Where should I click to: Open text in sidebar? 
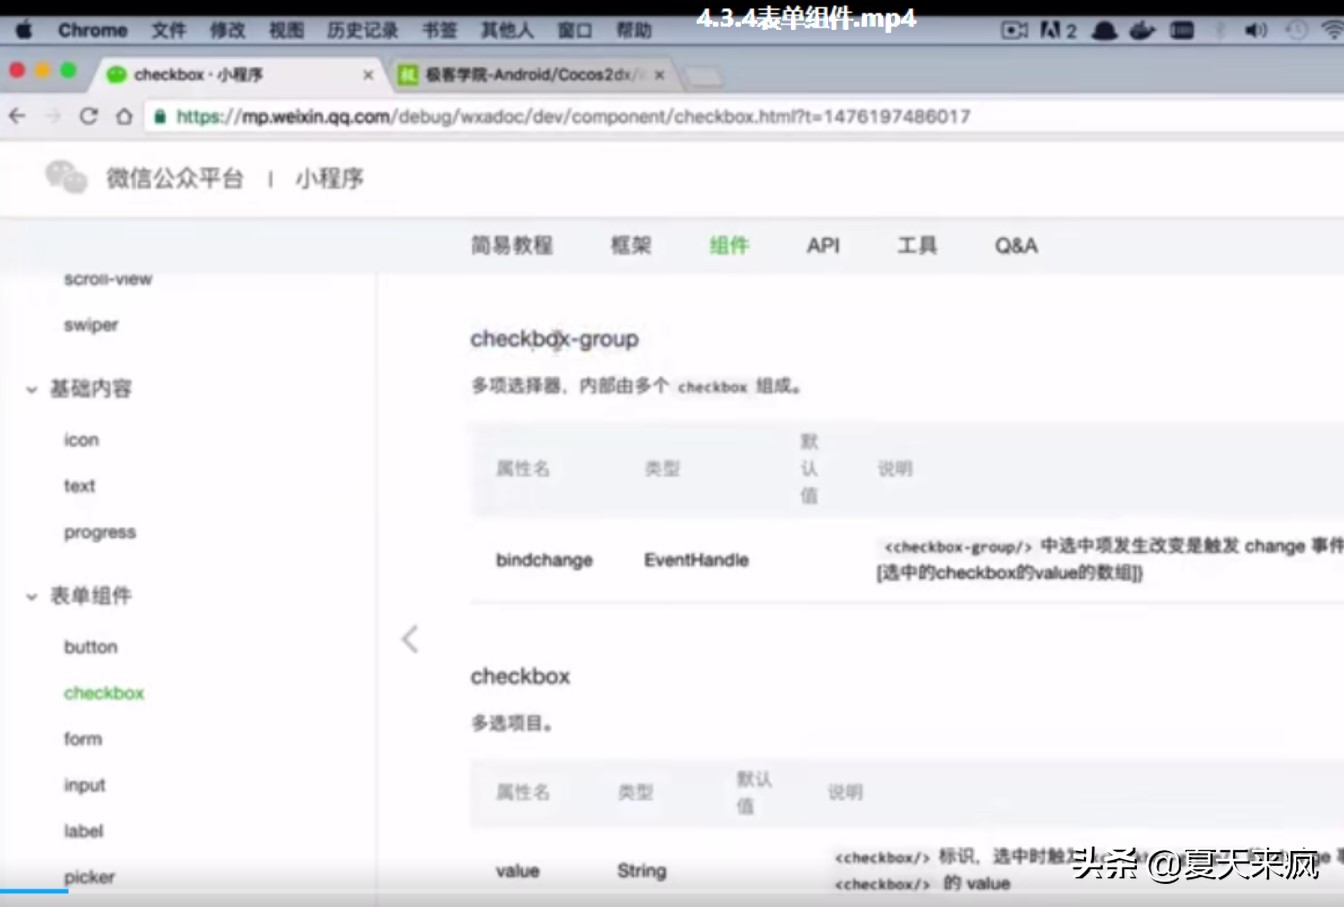[x=79, y=486]
